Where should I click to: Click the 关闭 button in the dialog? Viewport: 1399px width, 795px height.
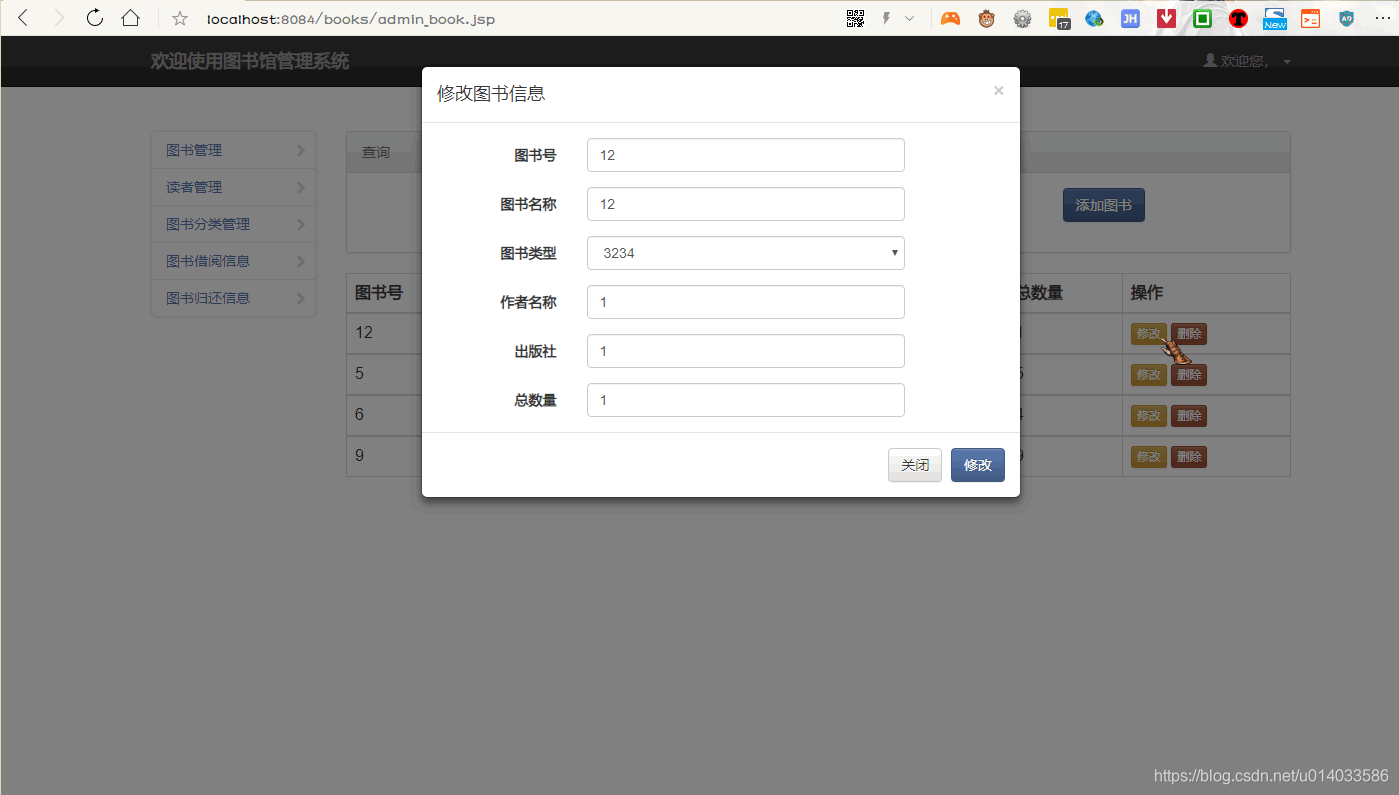[915, 465]
